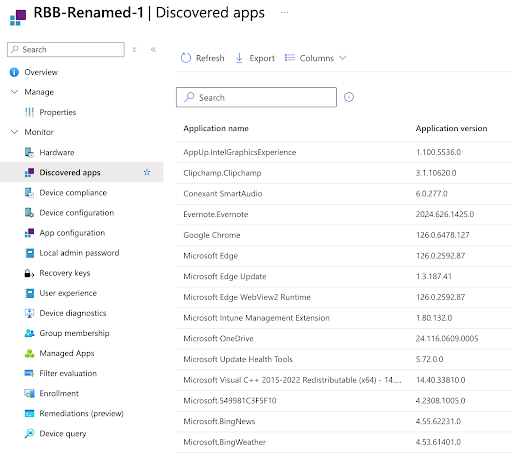Click the Managed Apps icon
Screen dimensions: 512x453
coord(29,353)
